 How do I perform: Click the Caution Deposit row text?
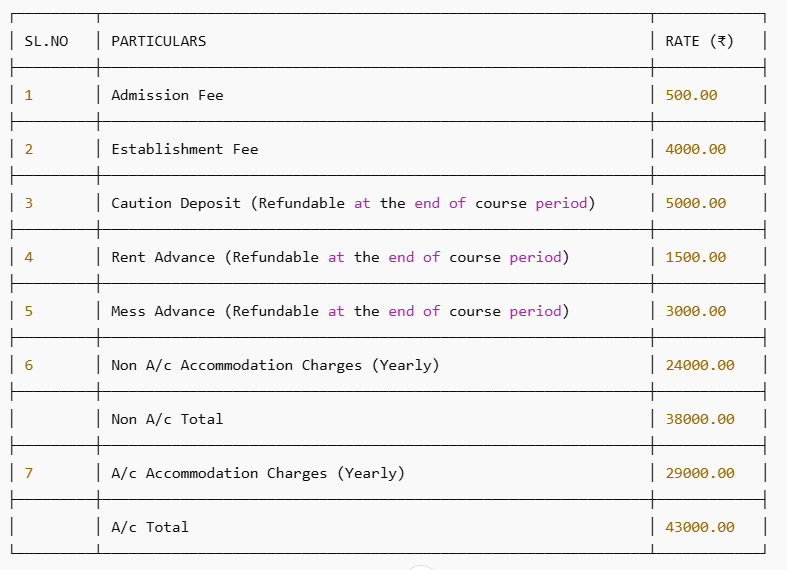[352, 203]
